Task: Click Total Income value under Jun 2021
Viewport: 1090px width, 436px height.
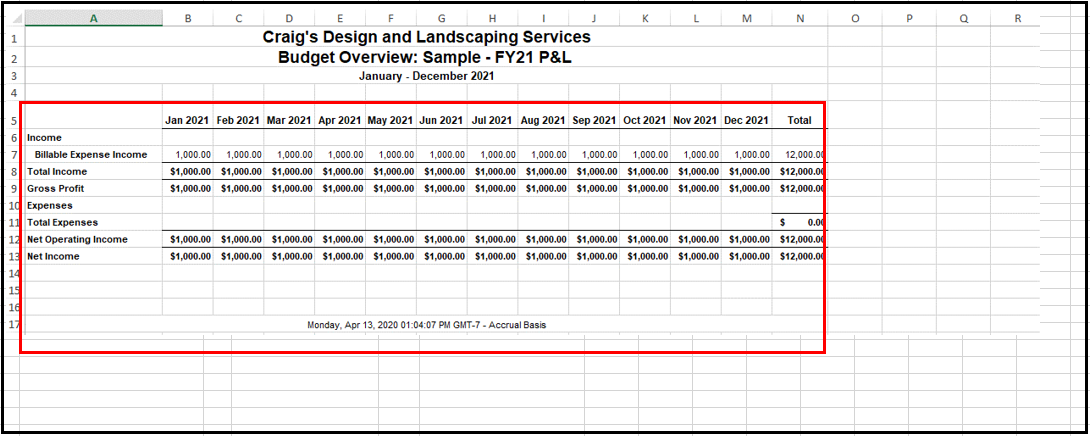Action: pyautogui.click(x=442, y=171)
